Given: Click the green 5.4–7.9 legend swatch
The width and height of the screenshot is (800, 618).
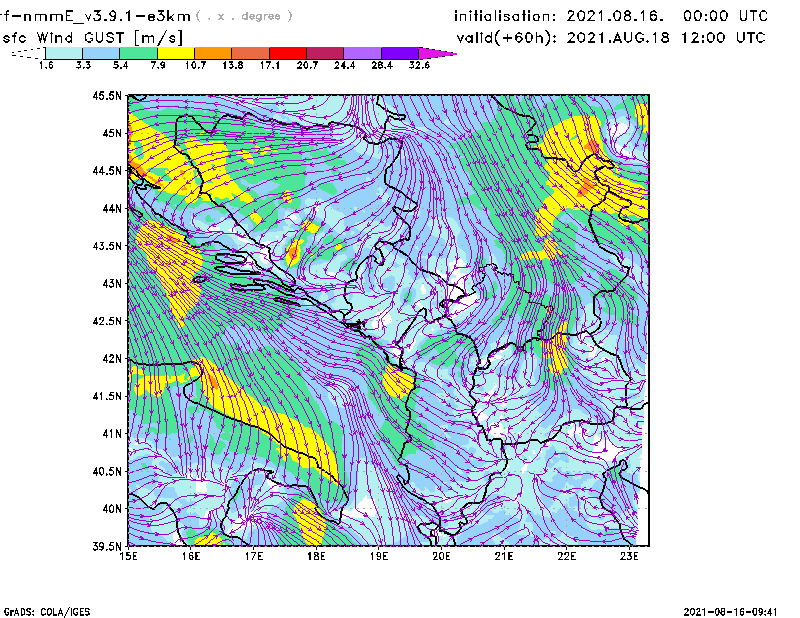Looking at the screenshot, I should click(x=138, y=53).
